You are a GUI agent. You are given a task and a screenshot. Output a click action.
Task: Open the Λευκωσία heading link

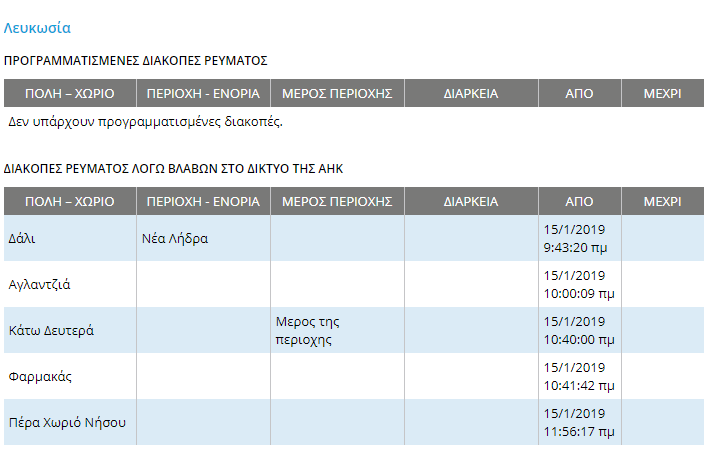click(x=37, y=28)
